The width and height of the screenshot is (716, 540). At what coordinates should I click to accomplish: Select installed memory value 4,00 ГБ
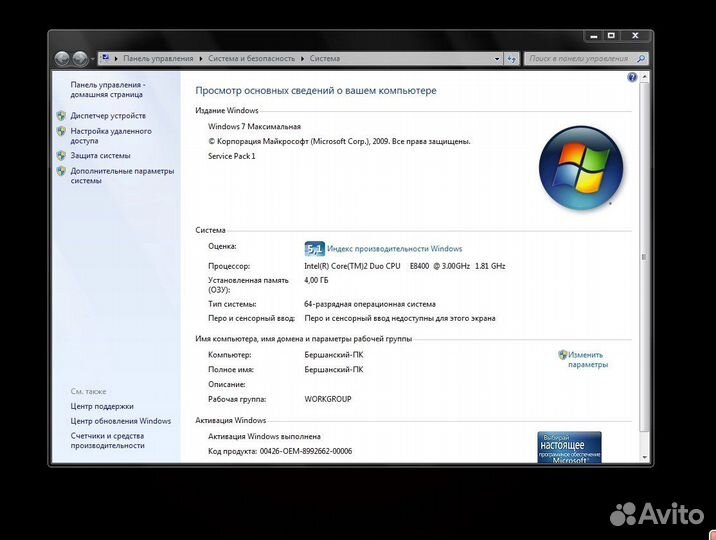pos(316,280)
